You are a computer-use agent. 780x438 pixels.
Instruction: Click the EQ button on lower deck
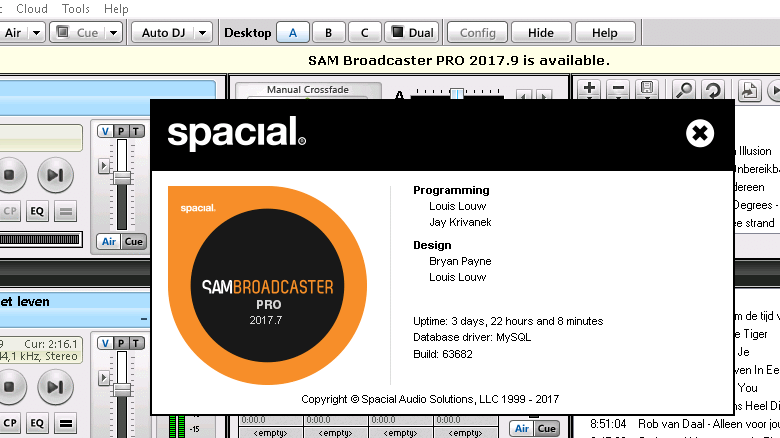pyautogui.click(x=37, y=424)
